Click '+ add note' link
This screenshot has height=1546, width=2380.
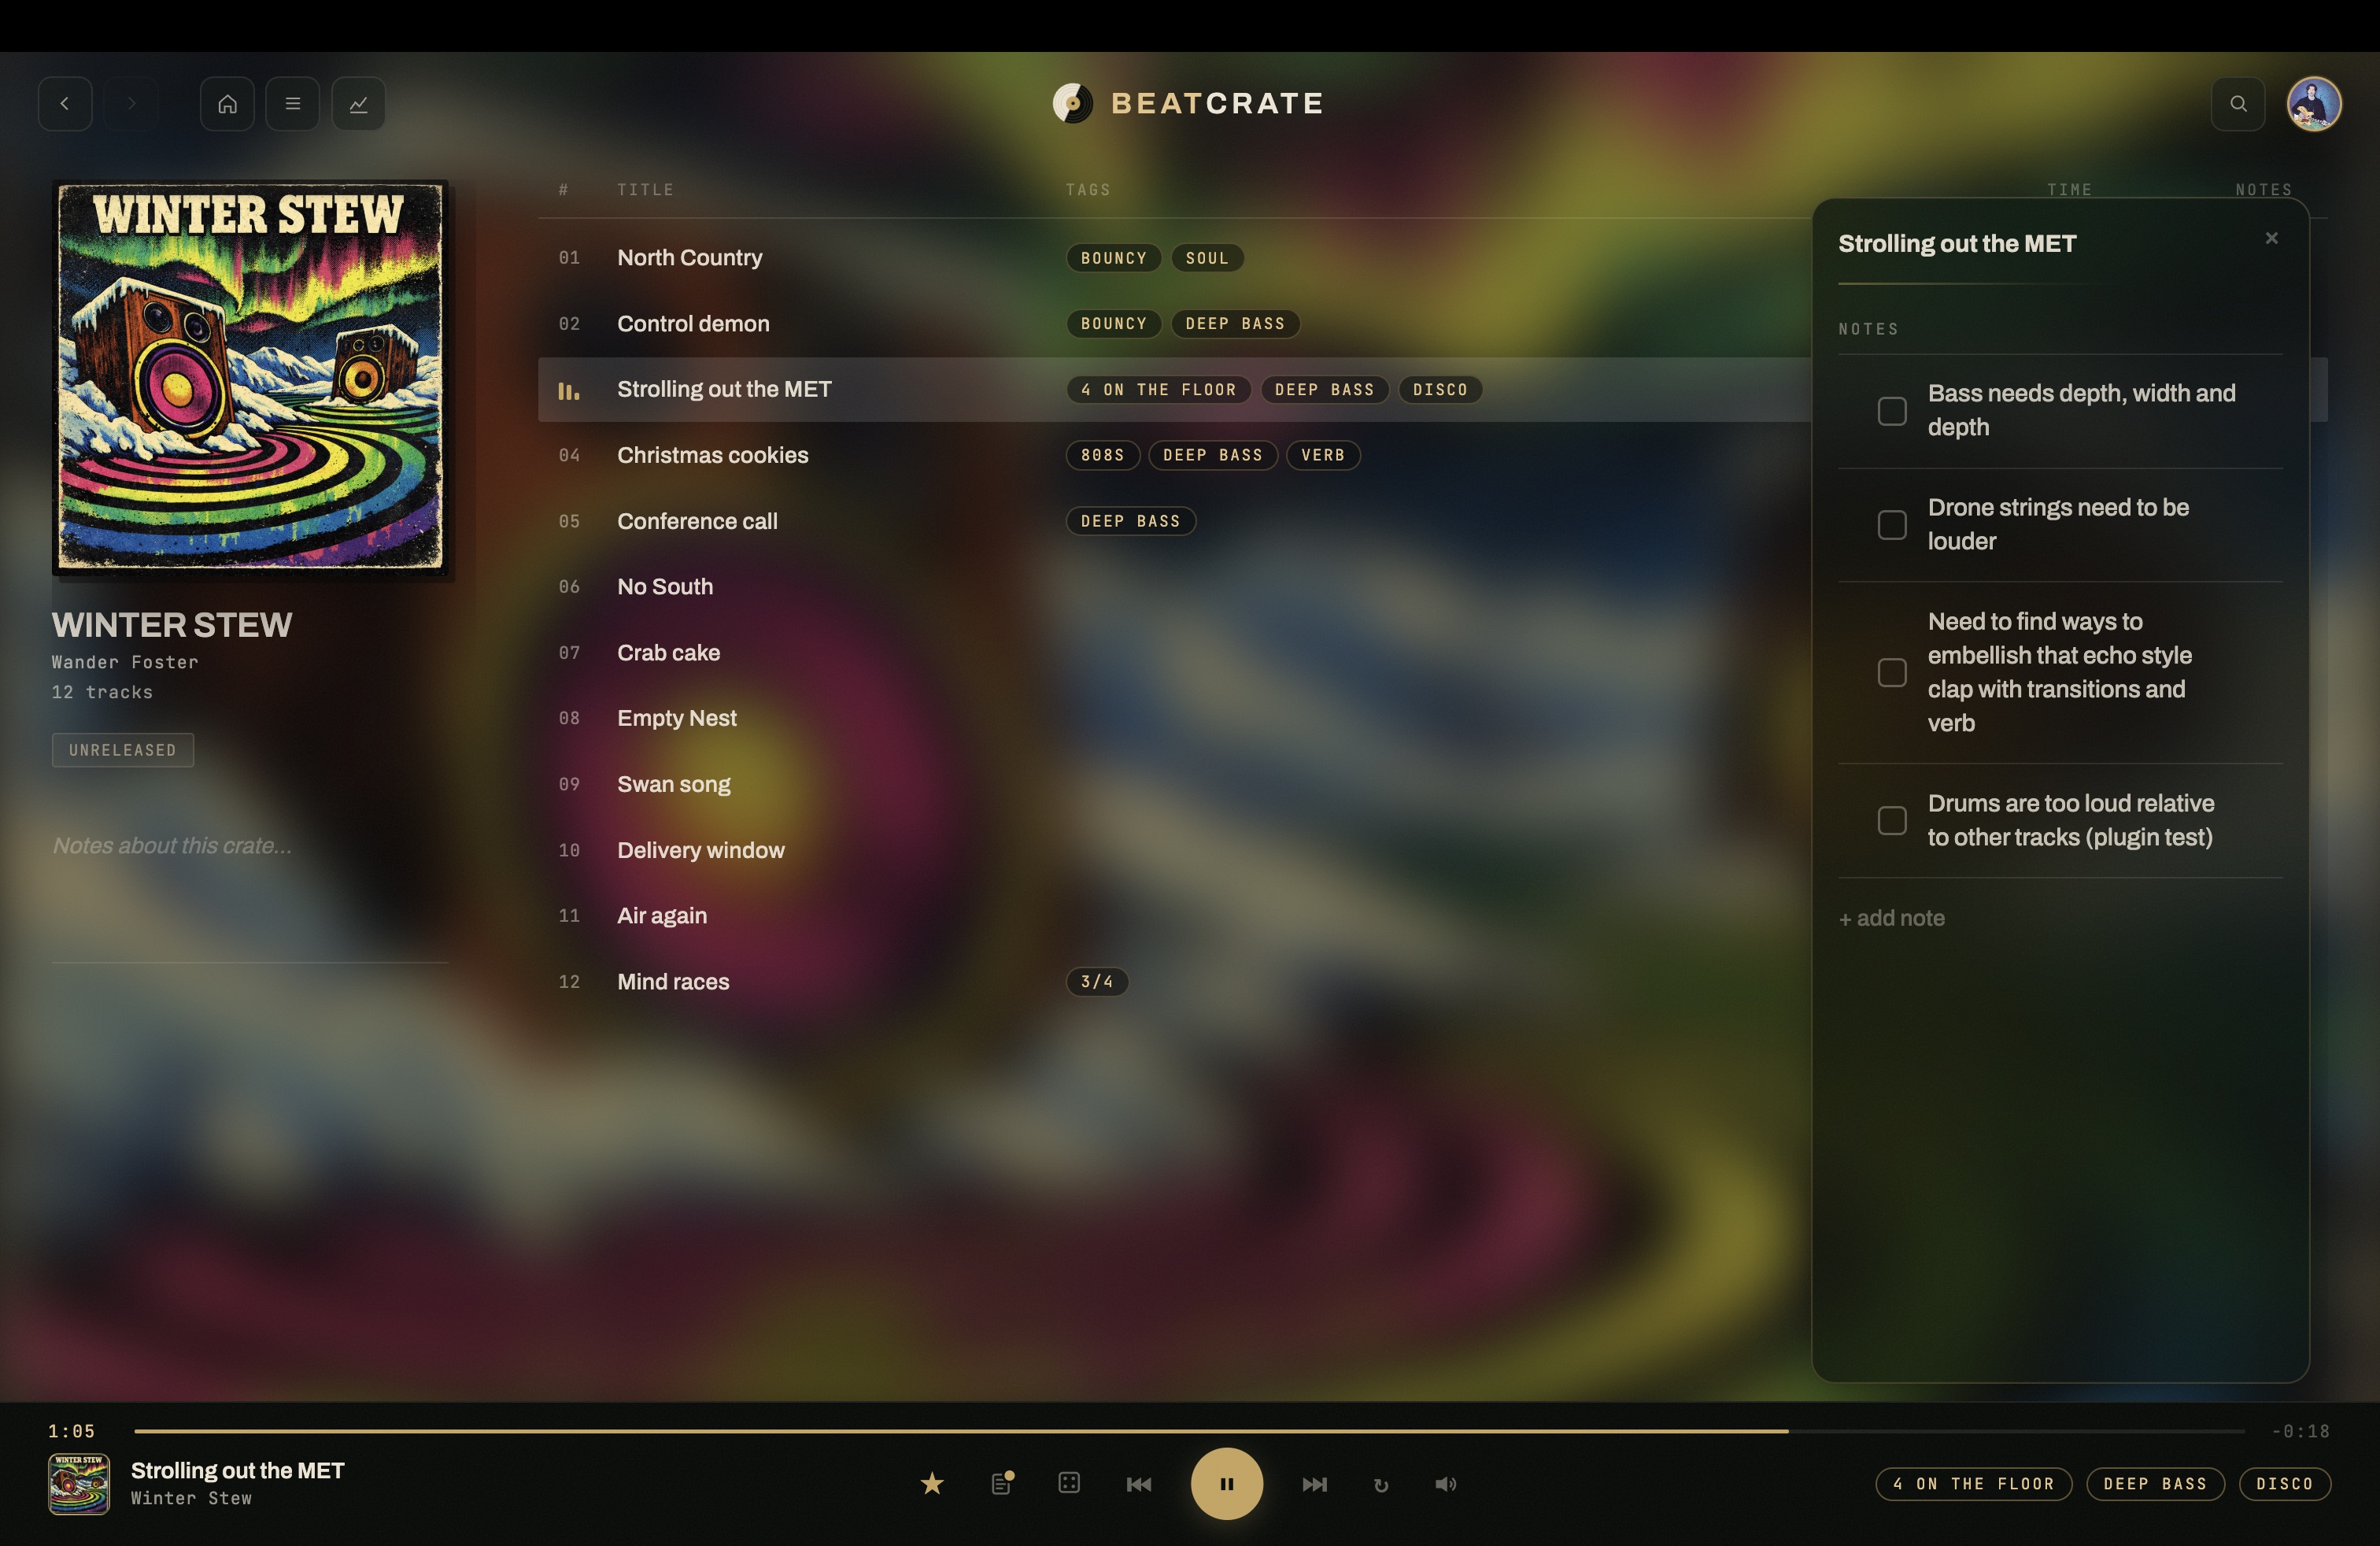coord(1892,918)
